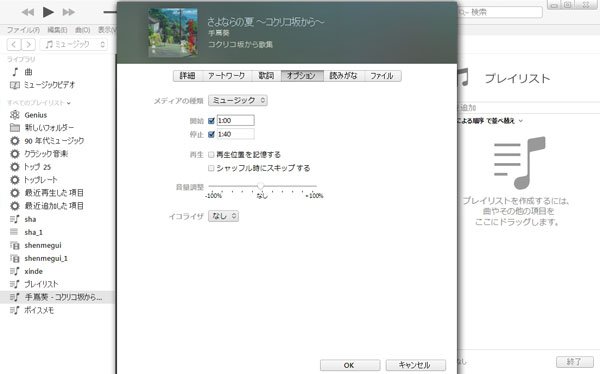Enable シャッフル時にスキップする checkbox
Viewport: 600px width, 374px height.
point(211,168)
